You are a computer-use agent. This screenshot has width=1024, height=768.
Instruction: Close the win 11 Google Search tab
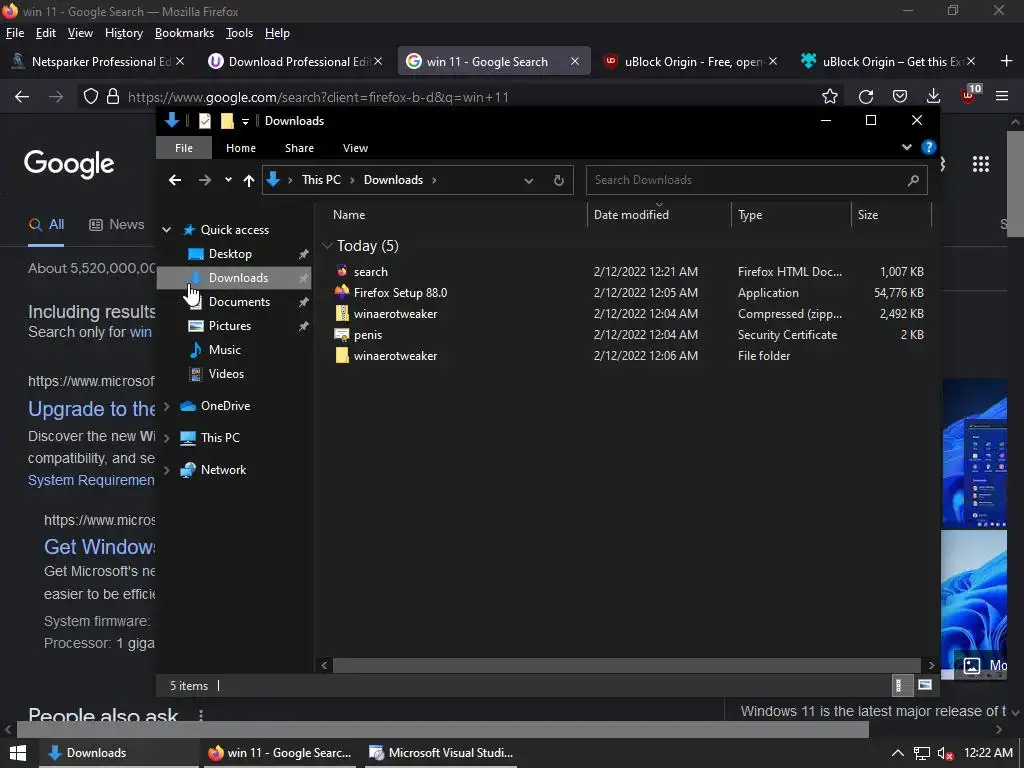[575, 61]
